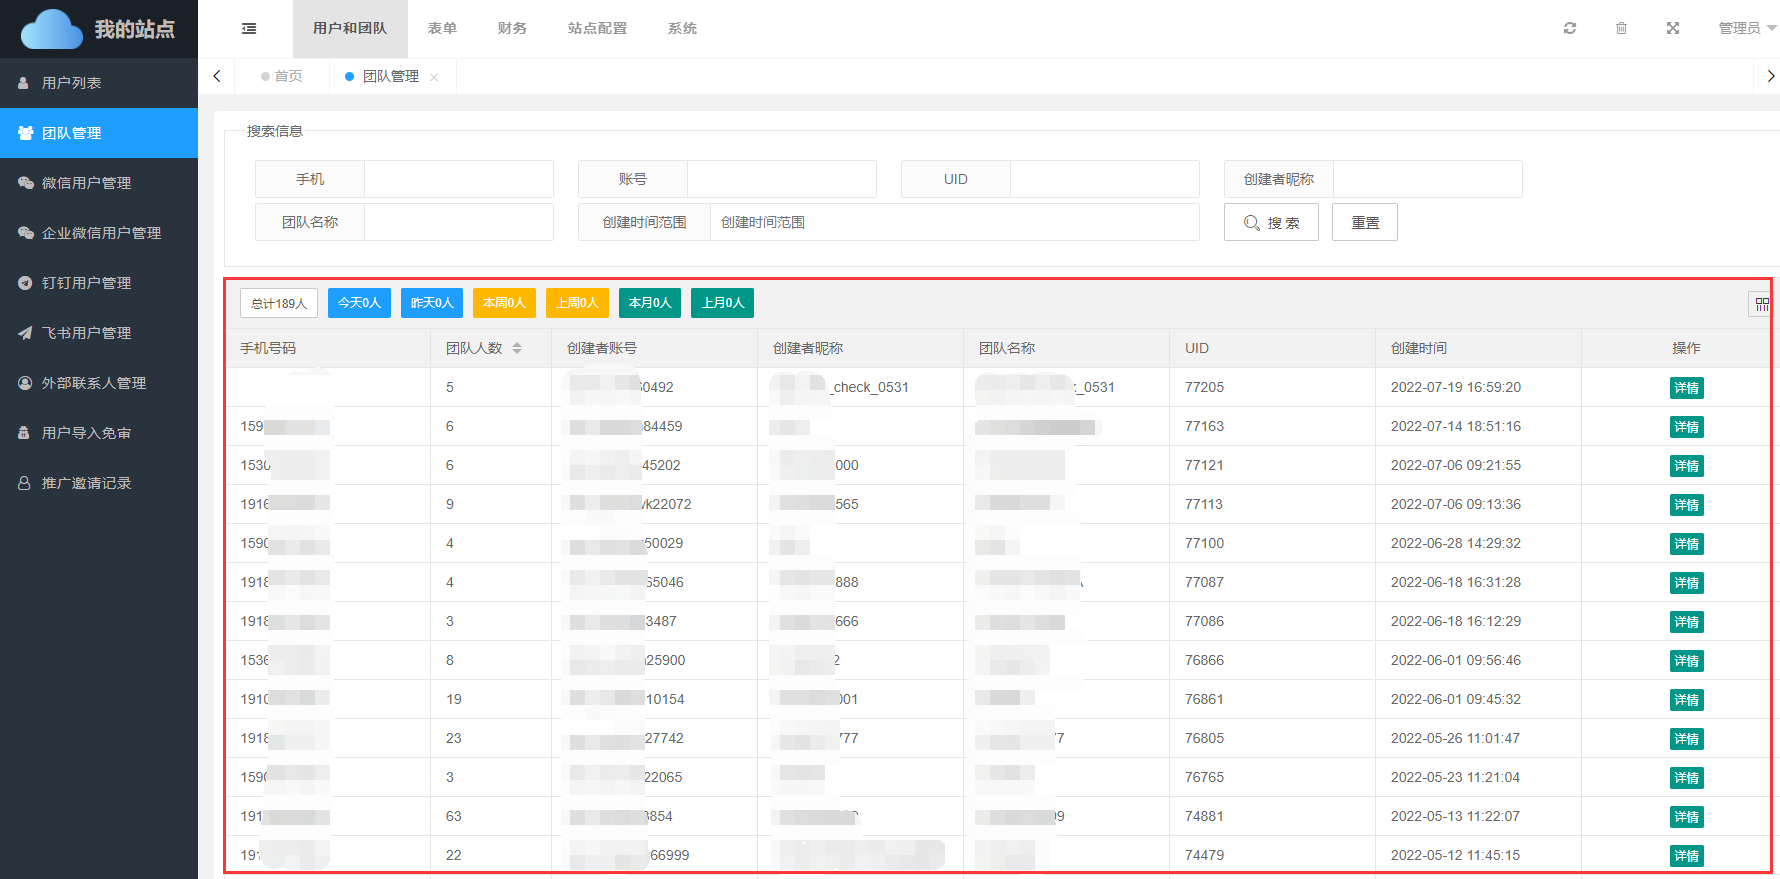Open 管理员 account dropdown
This screenshot has height=879, width=1780.
click(x=1746, y=28)
